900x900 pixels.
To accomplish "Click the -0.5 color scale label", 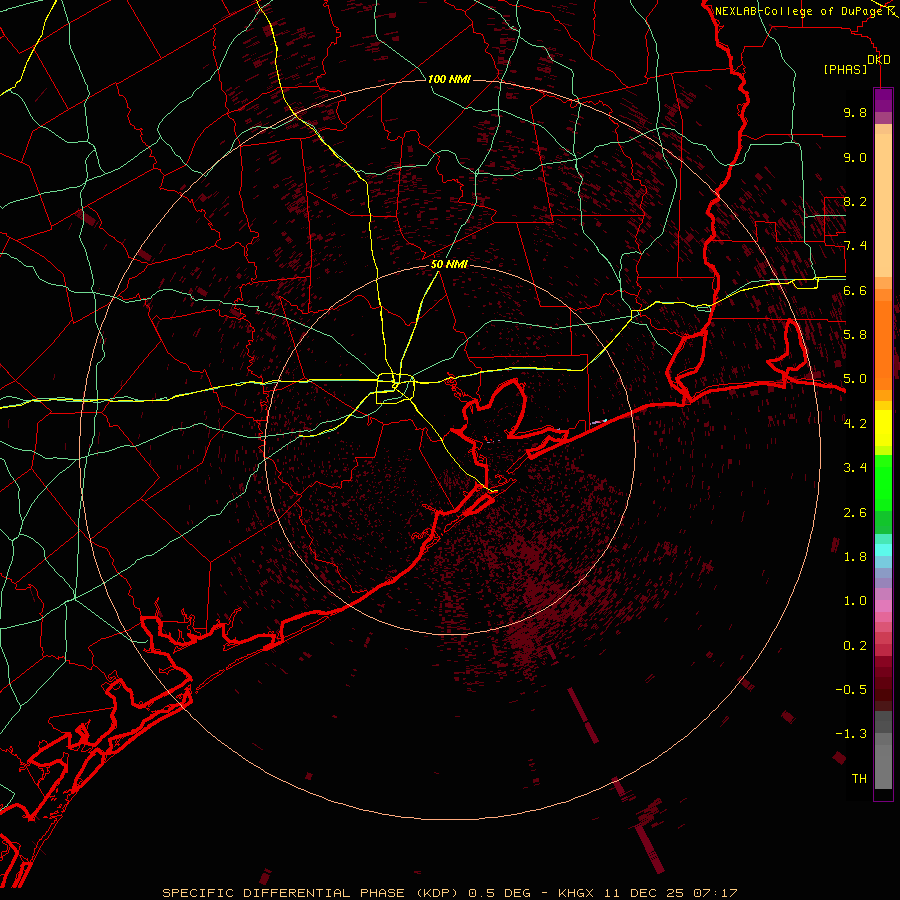I will click(x=851, y=690).
